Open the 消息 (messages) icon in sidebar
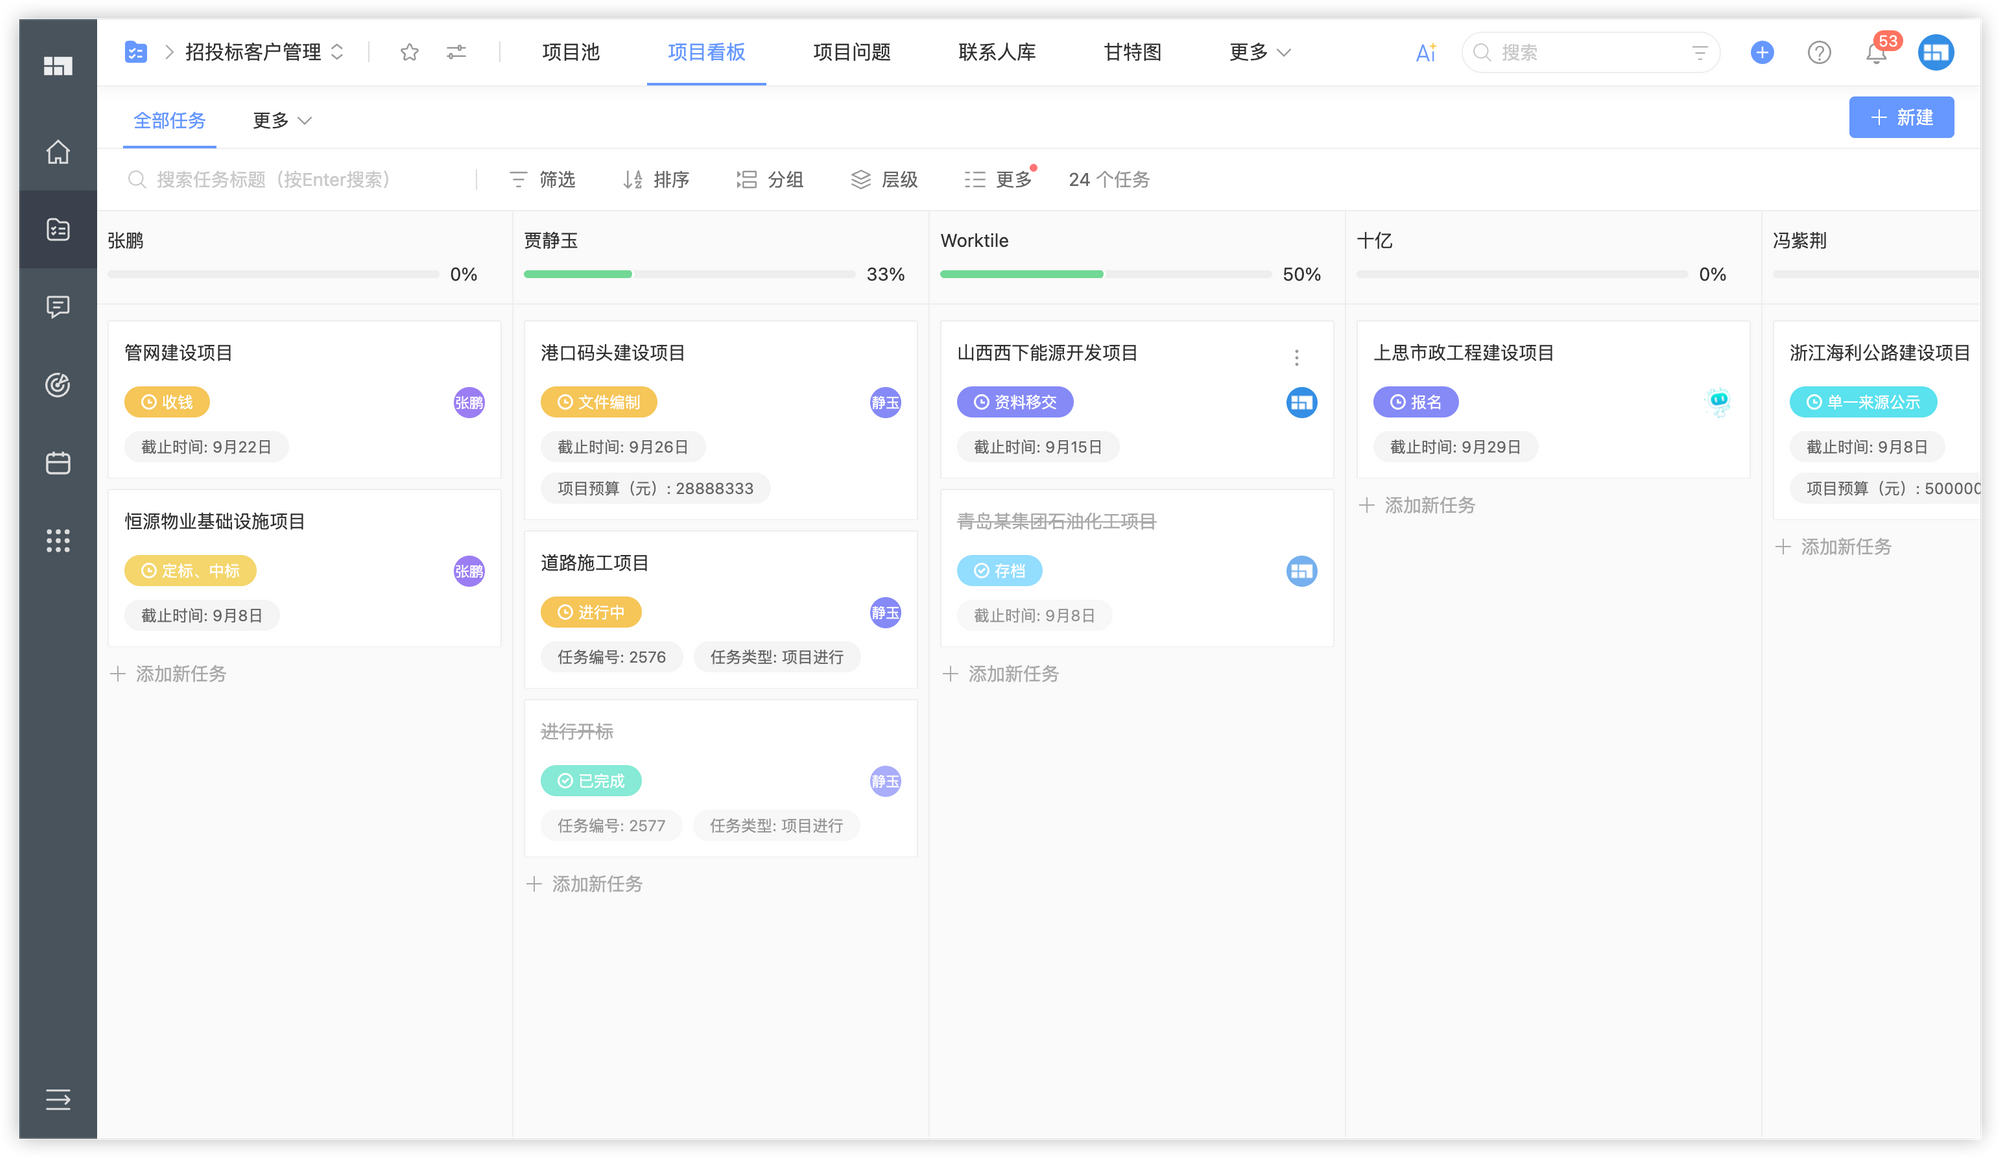 coord(57,307)
